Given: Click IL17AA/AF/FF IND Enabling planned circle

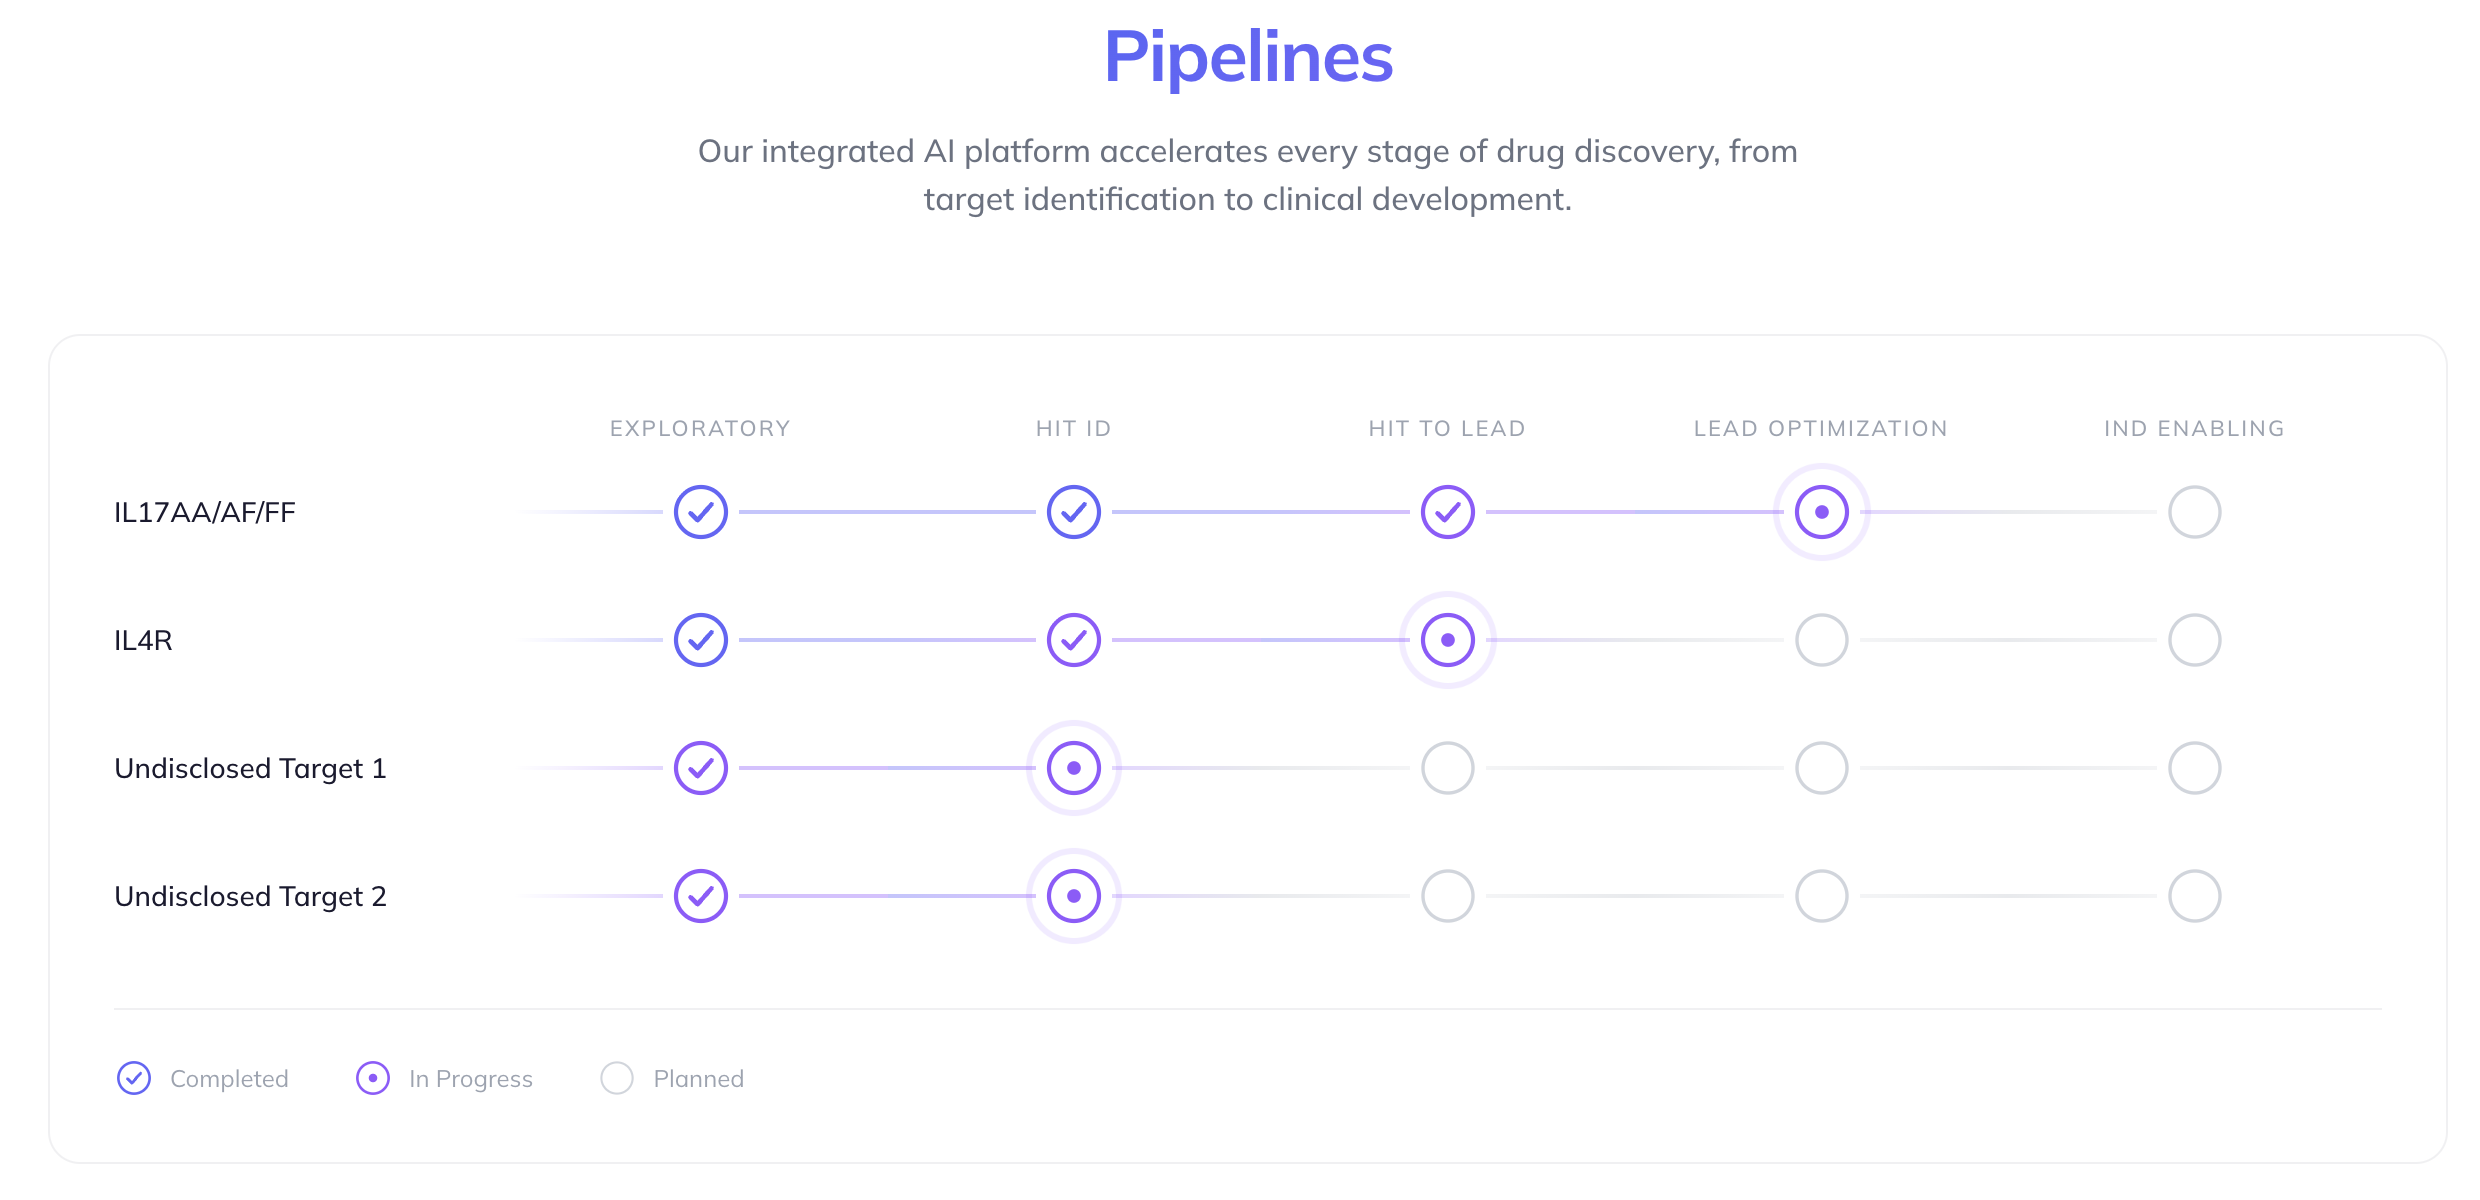Looking at the screenshot, I should point(2195,512).
